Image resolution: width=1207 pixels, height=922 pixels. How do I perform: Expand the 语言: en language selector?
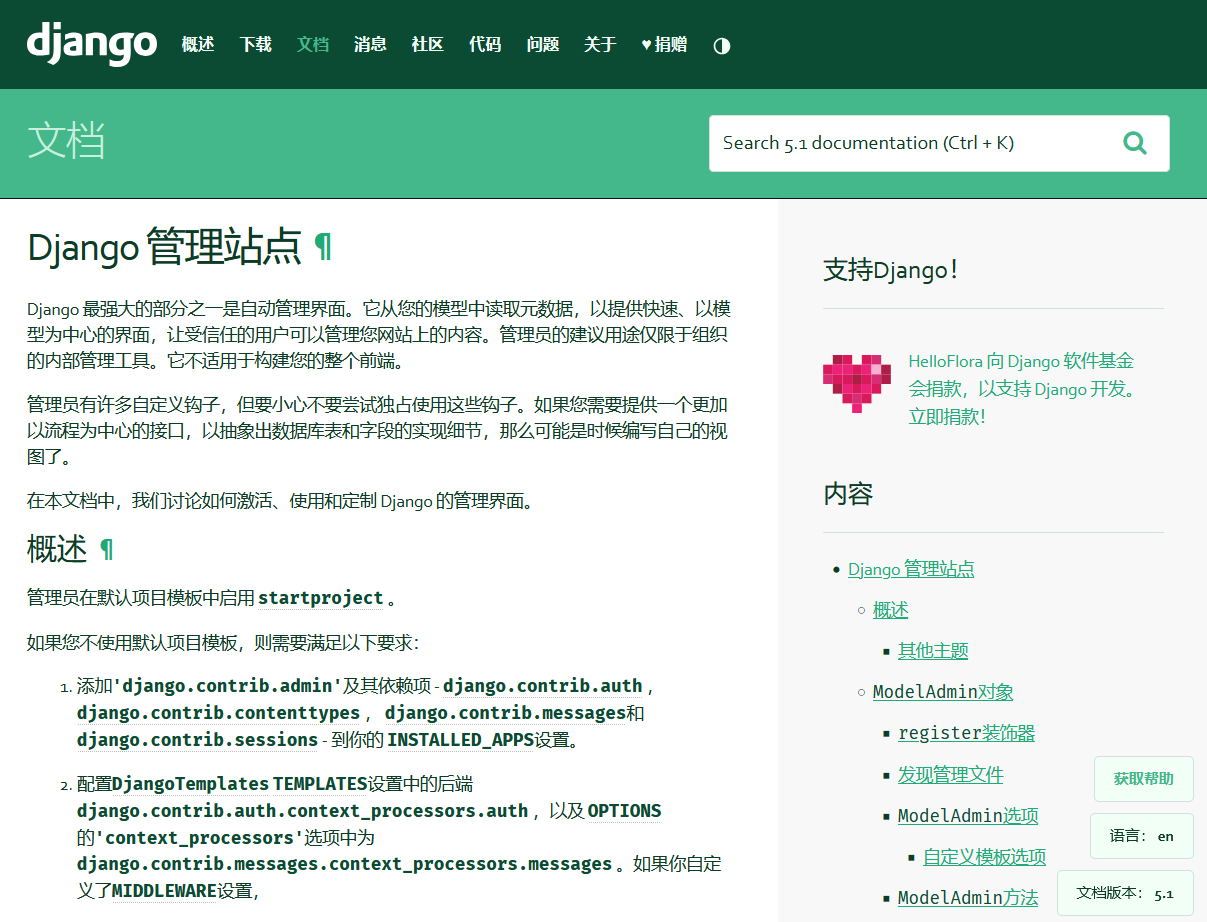pos(1141,836)
